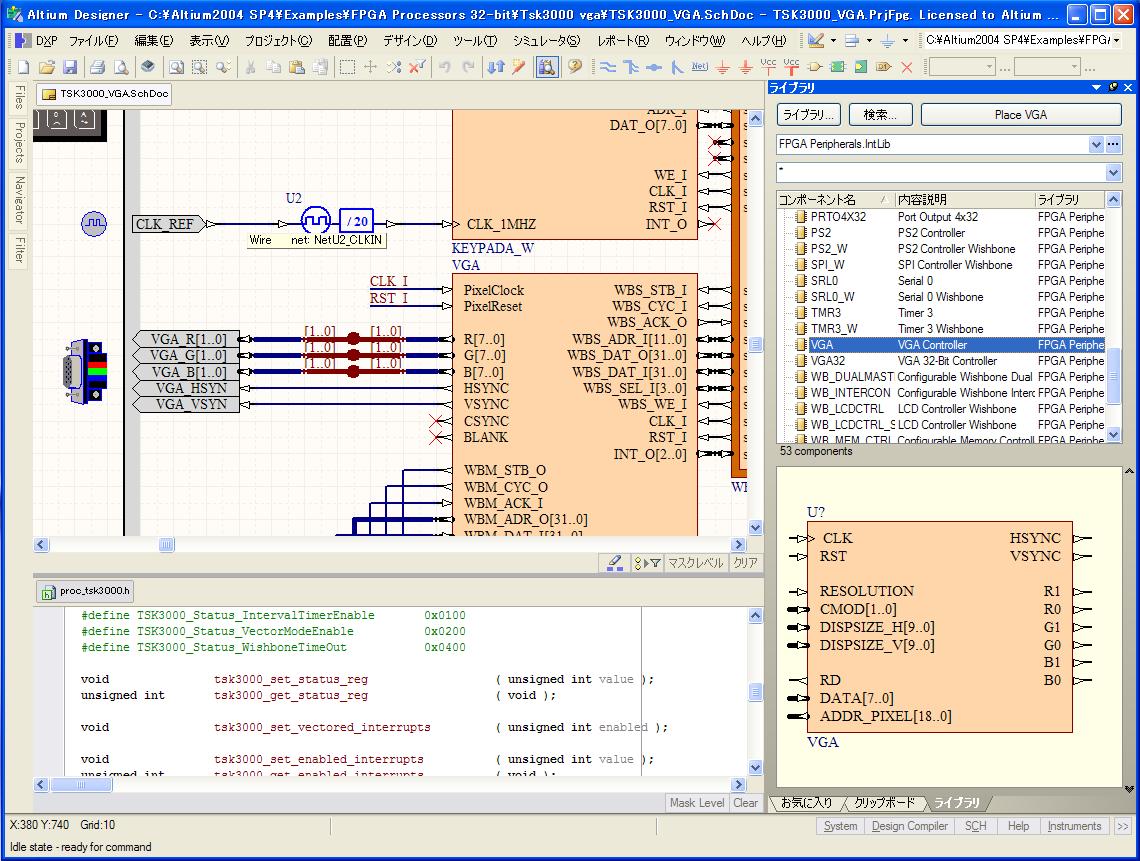Open the Design Compiler status button
The width and height of the screenshot is (1140, 861).
[910, 826]
